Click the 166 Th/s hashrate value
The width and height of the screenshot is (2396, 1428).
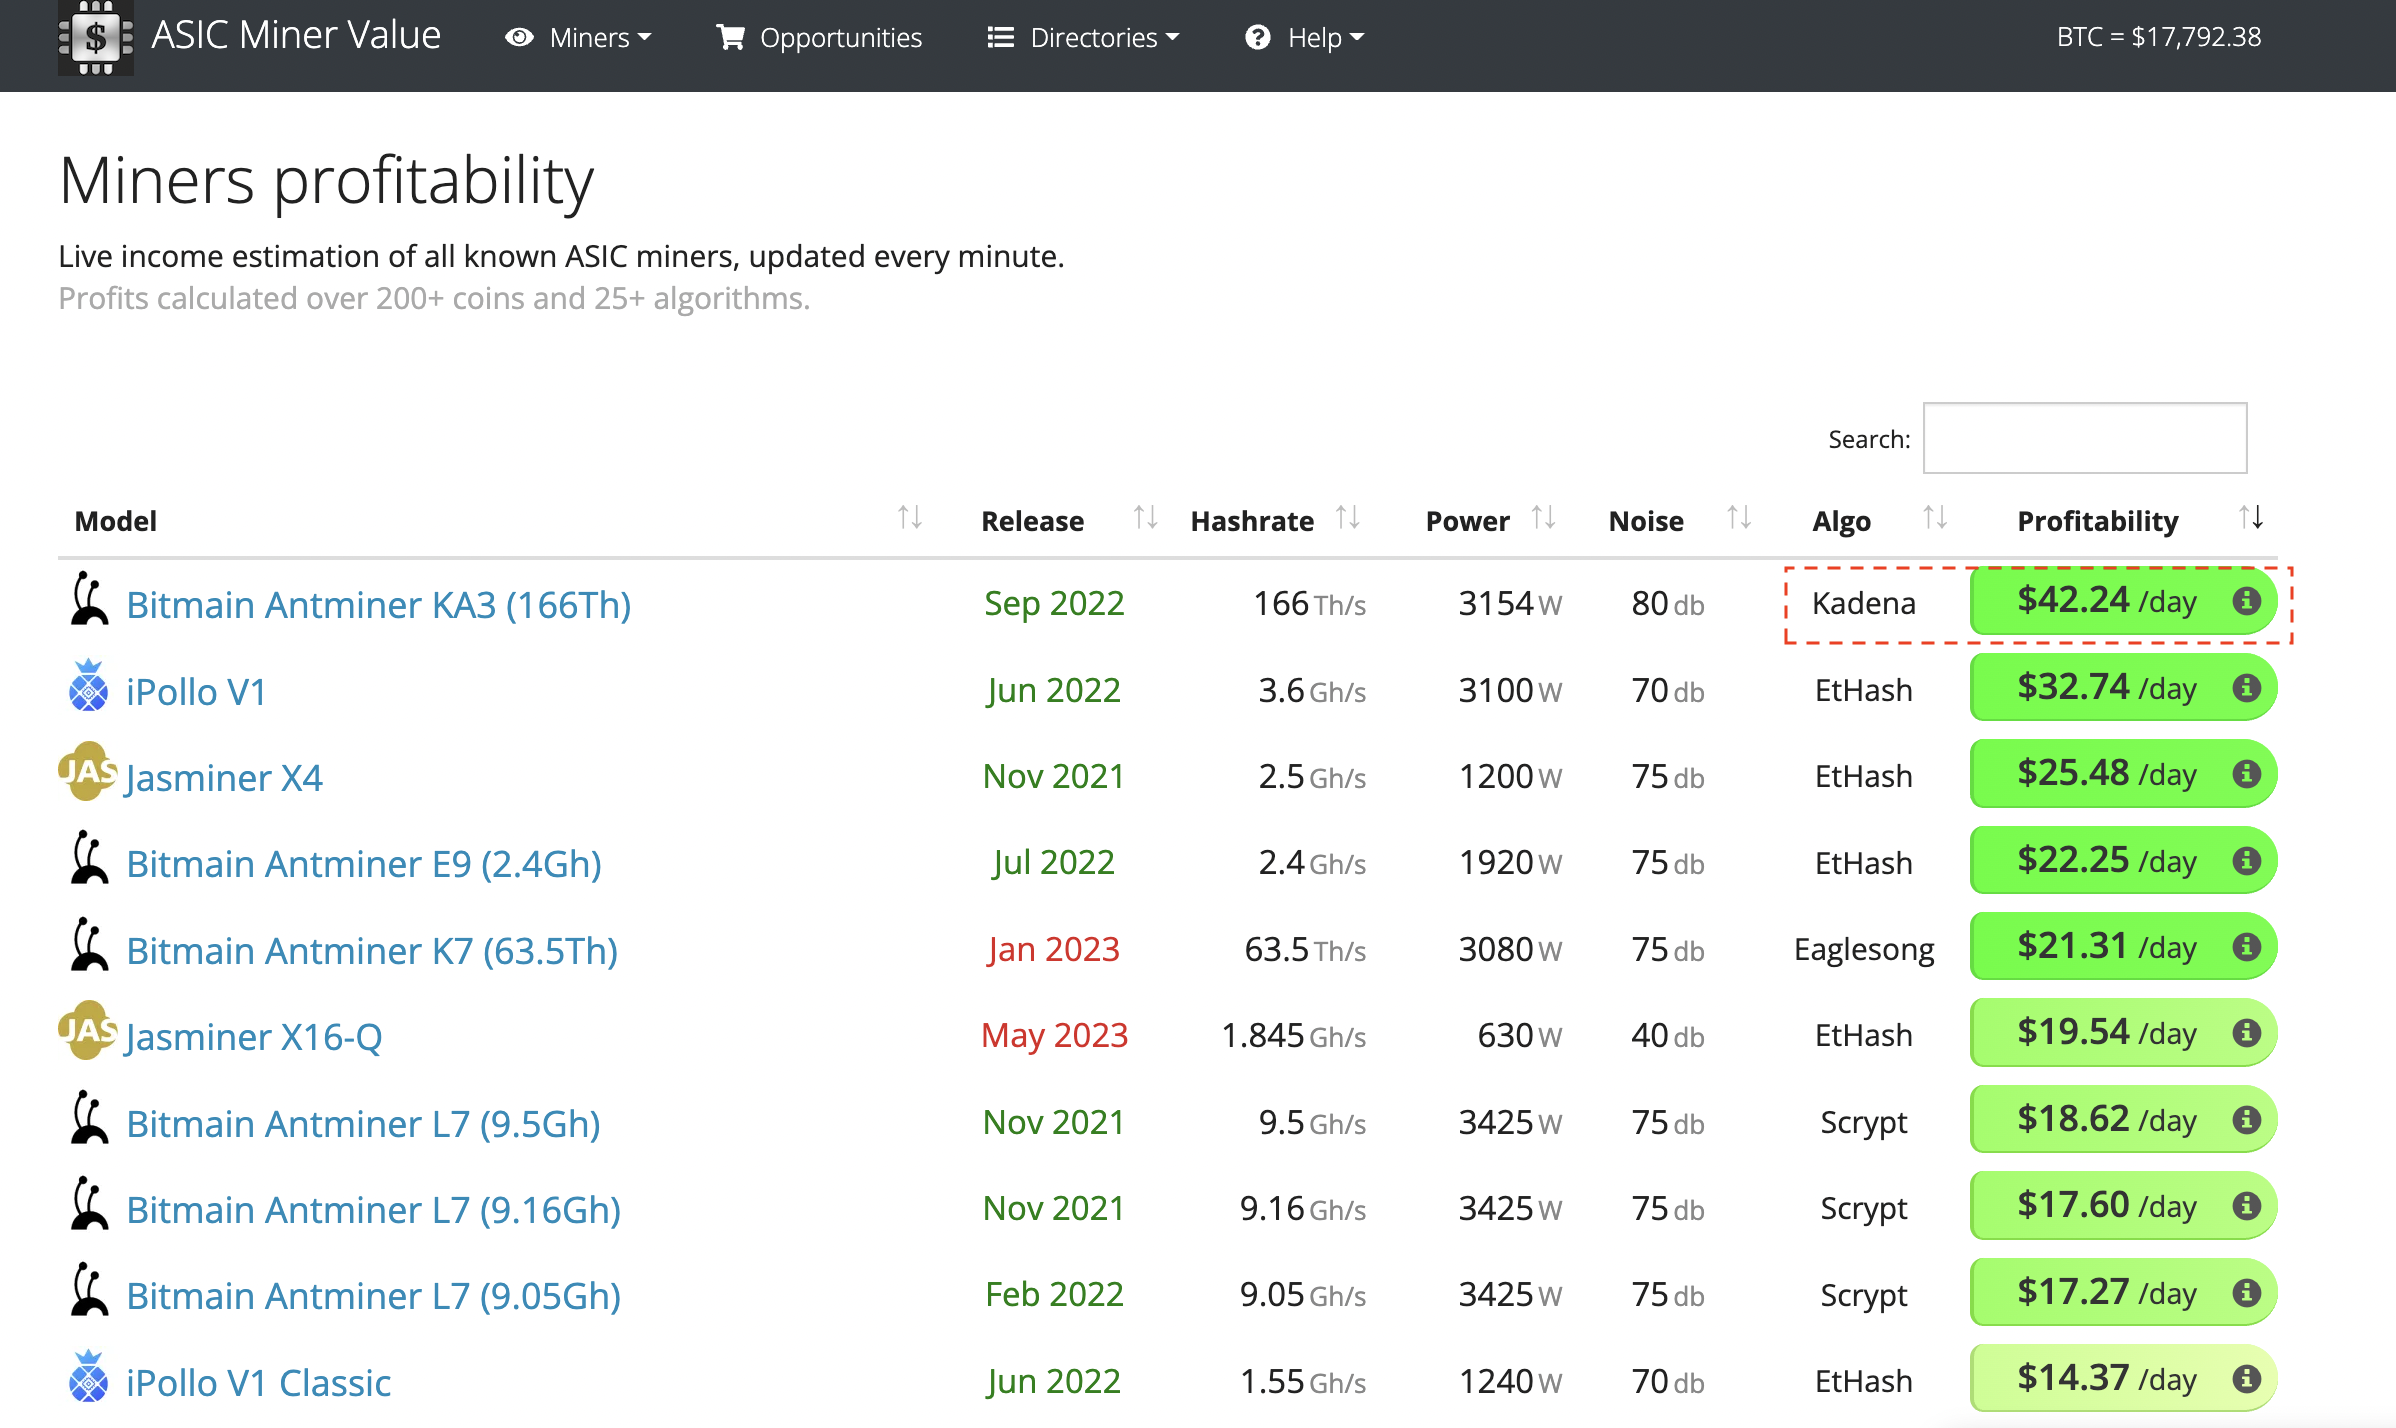coord(1310,603)
